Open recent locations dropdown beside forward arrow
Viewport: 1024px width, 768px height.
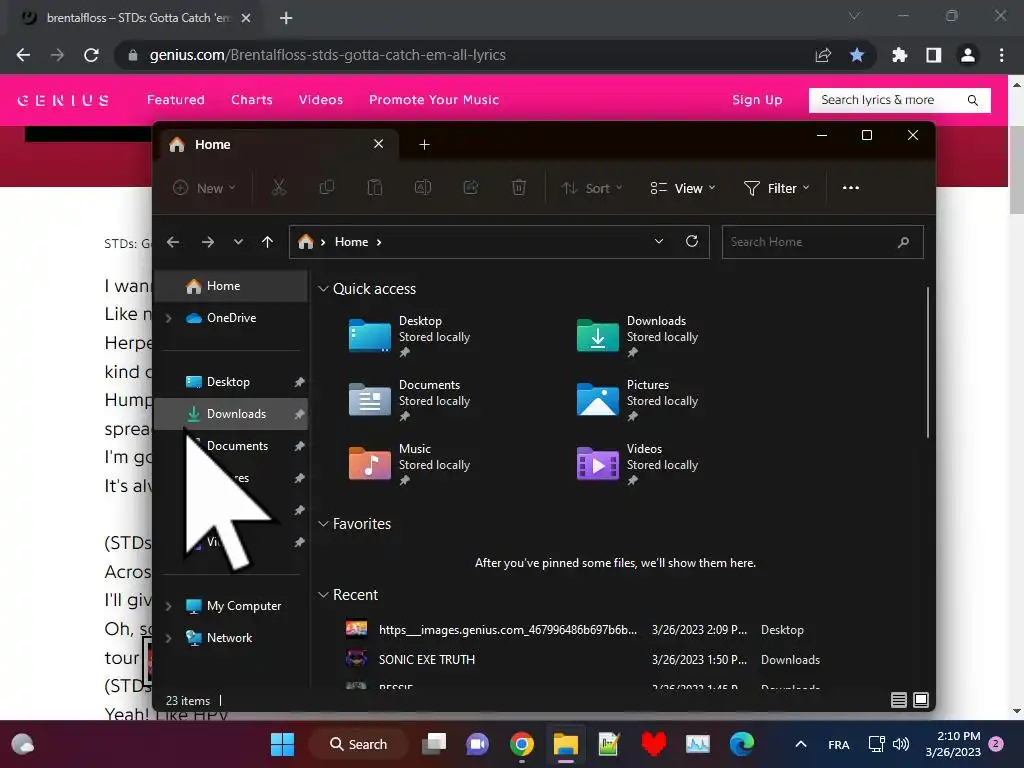238,242
